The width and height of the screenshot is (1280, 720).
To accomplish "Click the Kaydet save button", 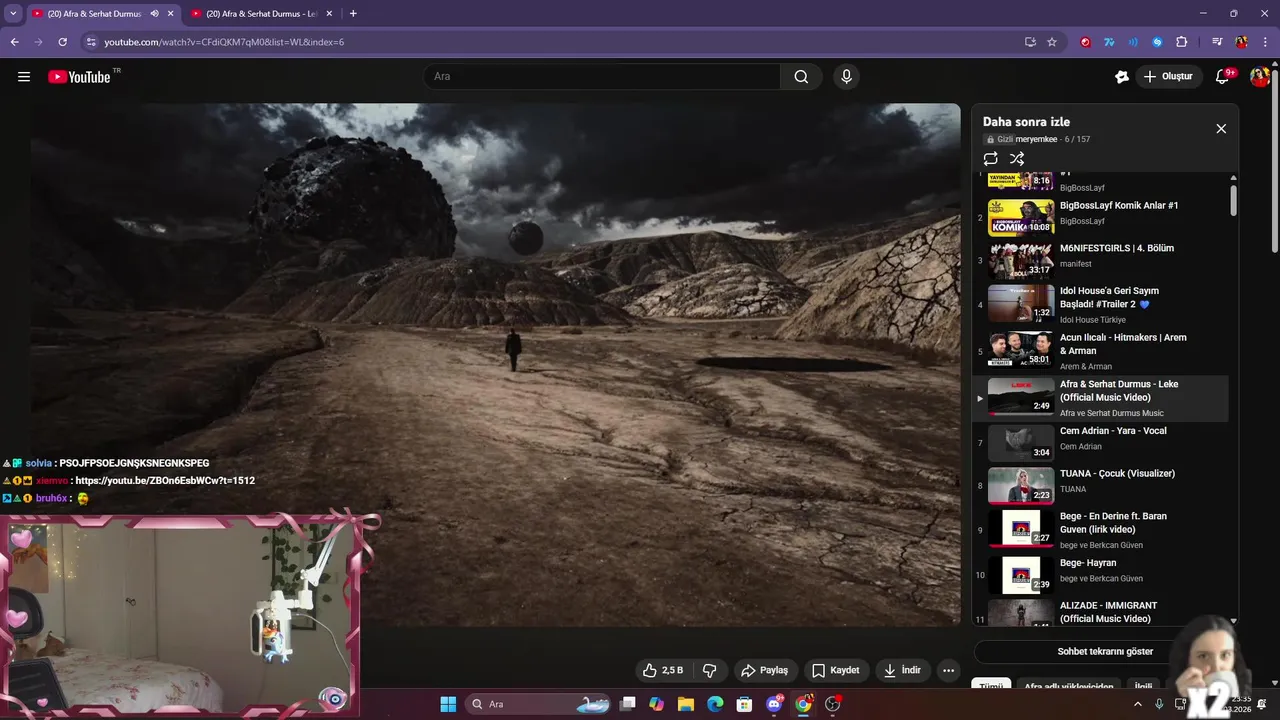I will point(836,670).
